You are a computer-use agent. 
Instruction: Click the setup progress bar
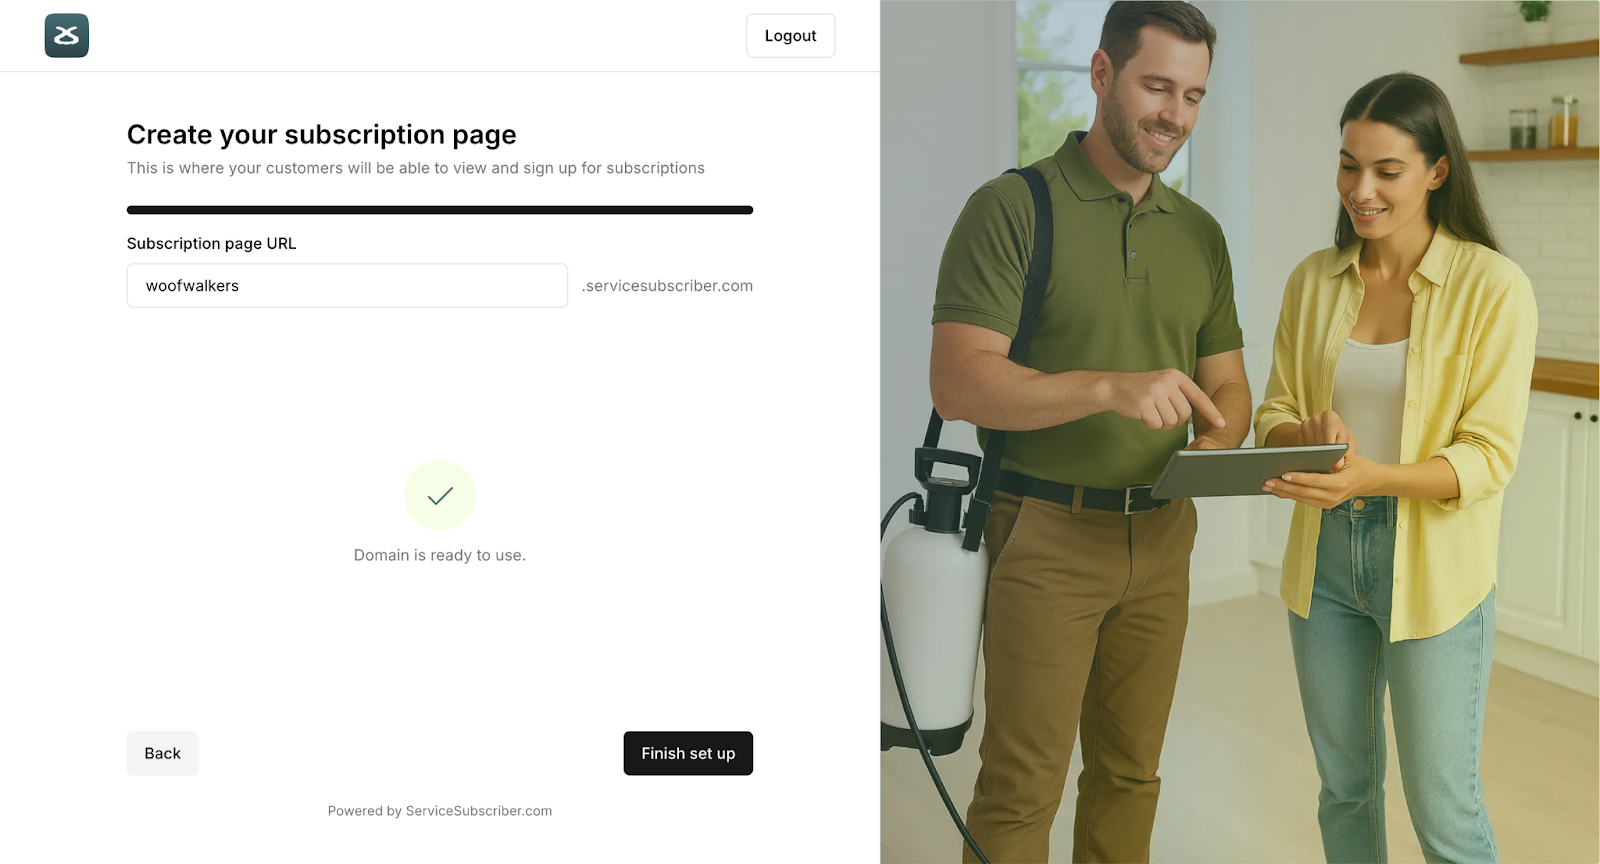point(440,210)
